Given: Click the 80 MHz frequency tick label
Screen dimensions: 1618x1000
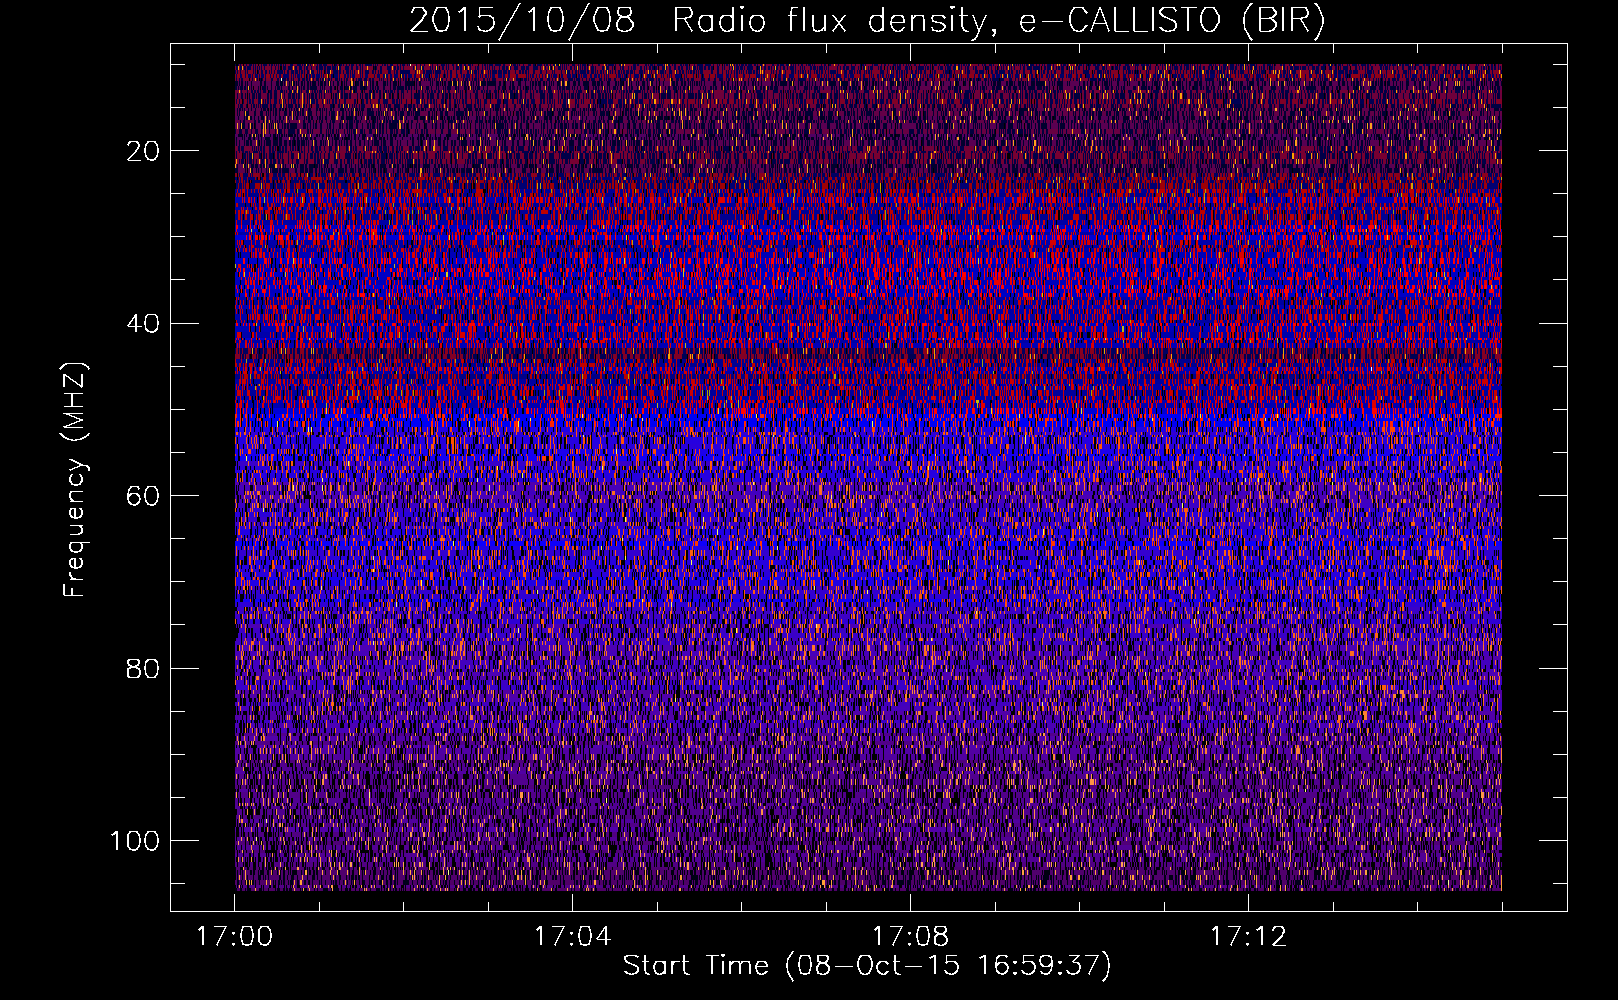Looking at the screenshot, I should tap(144, 669).
